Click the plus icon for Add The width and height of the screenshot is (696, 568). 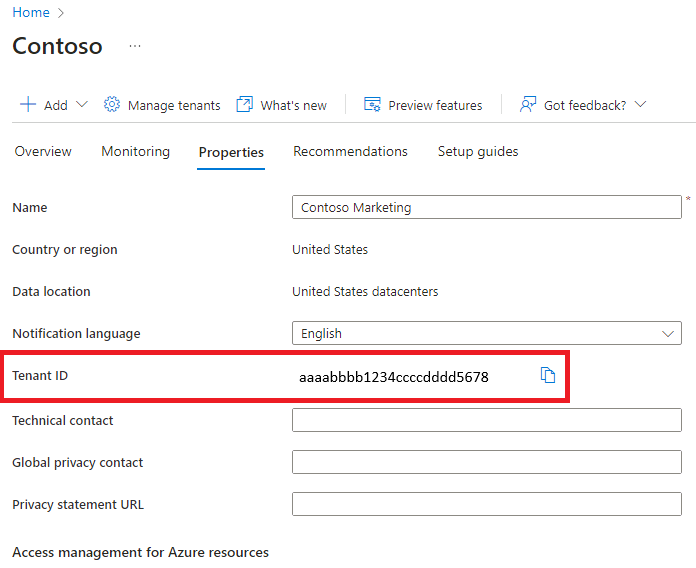click(28, 105)
